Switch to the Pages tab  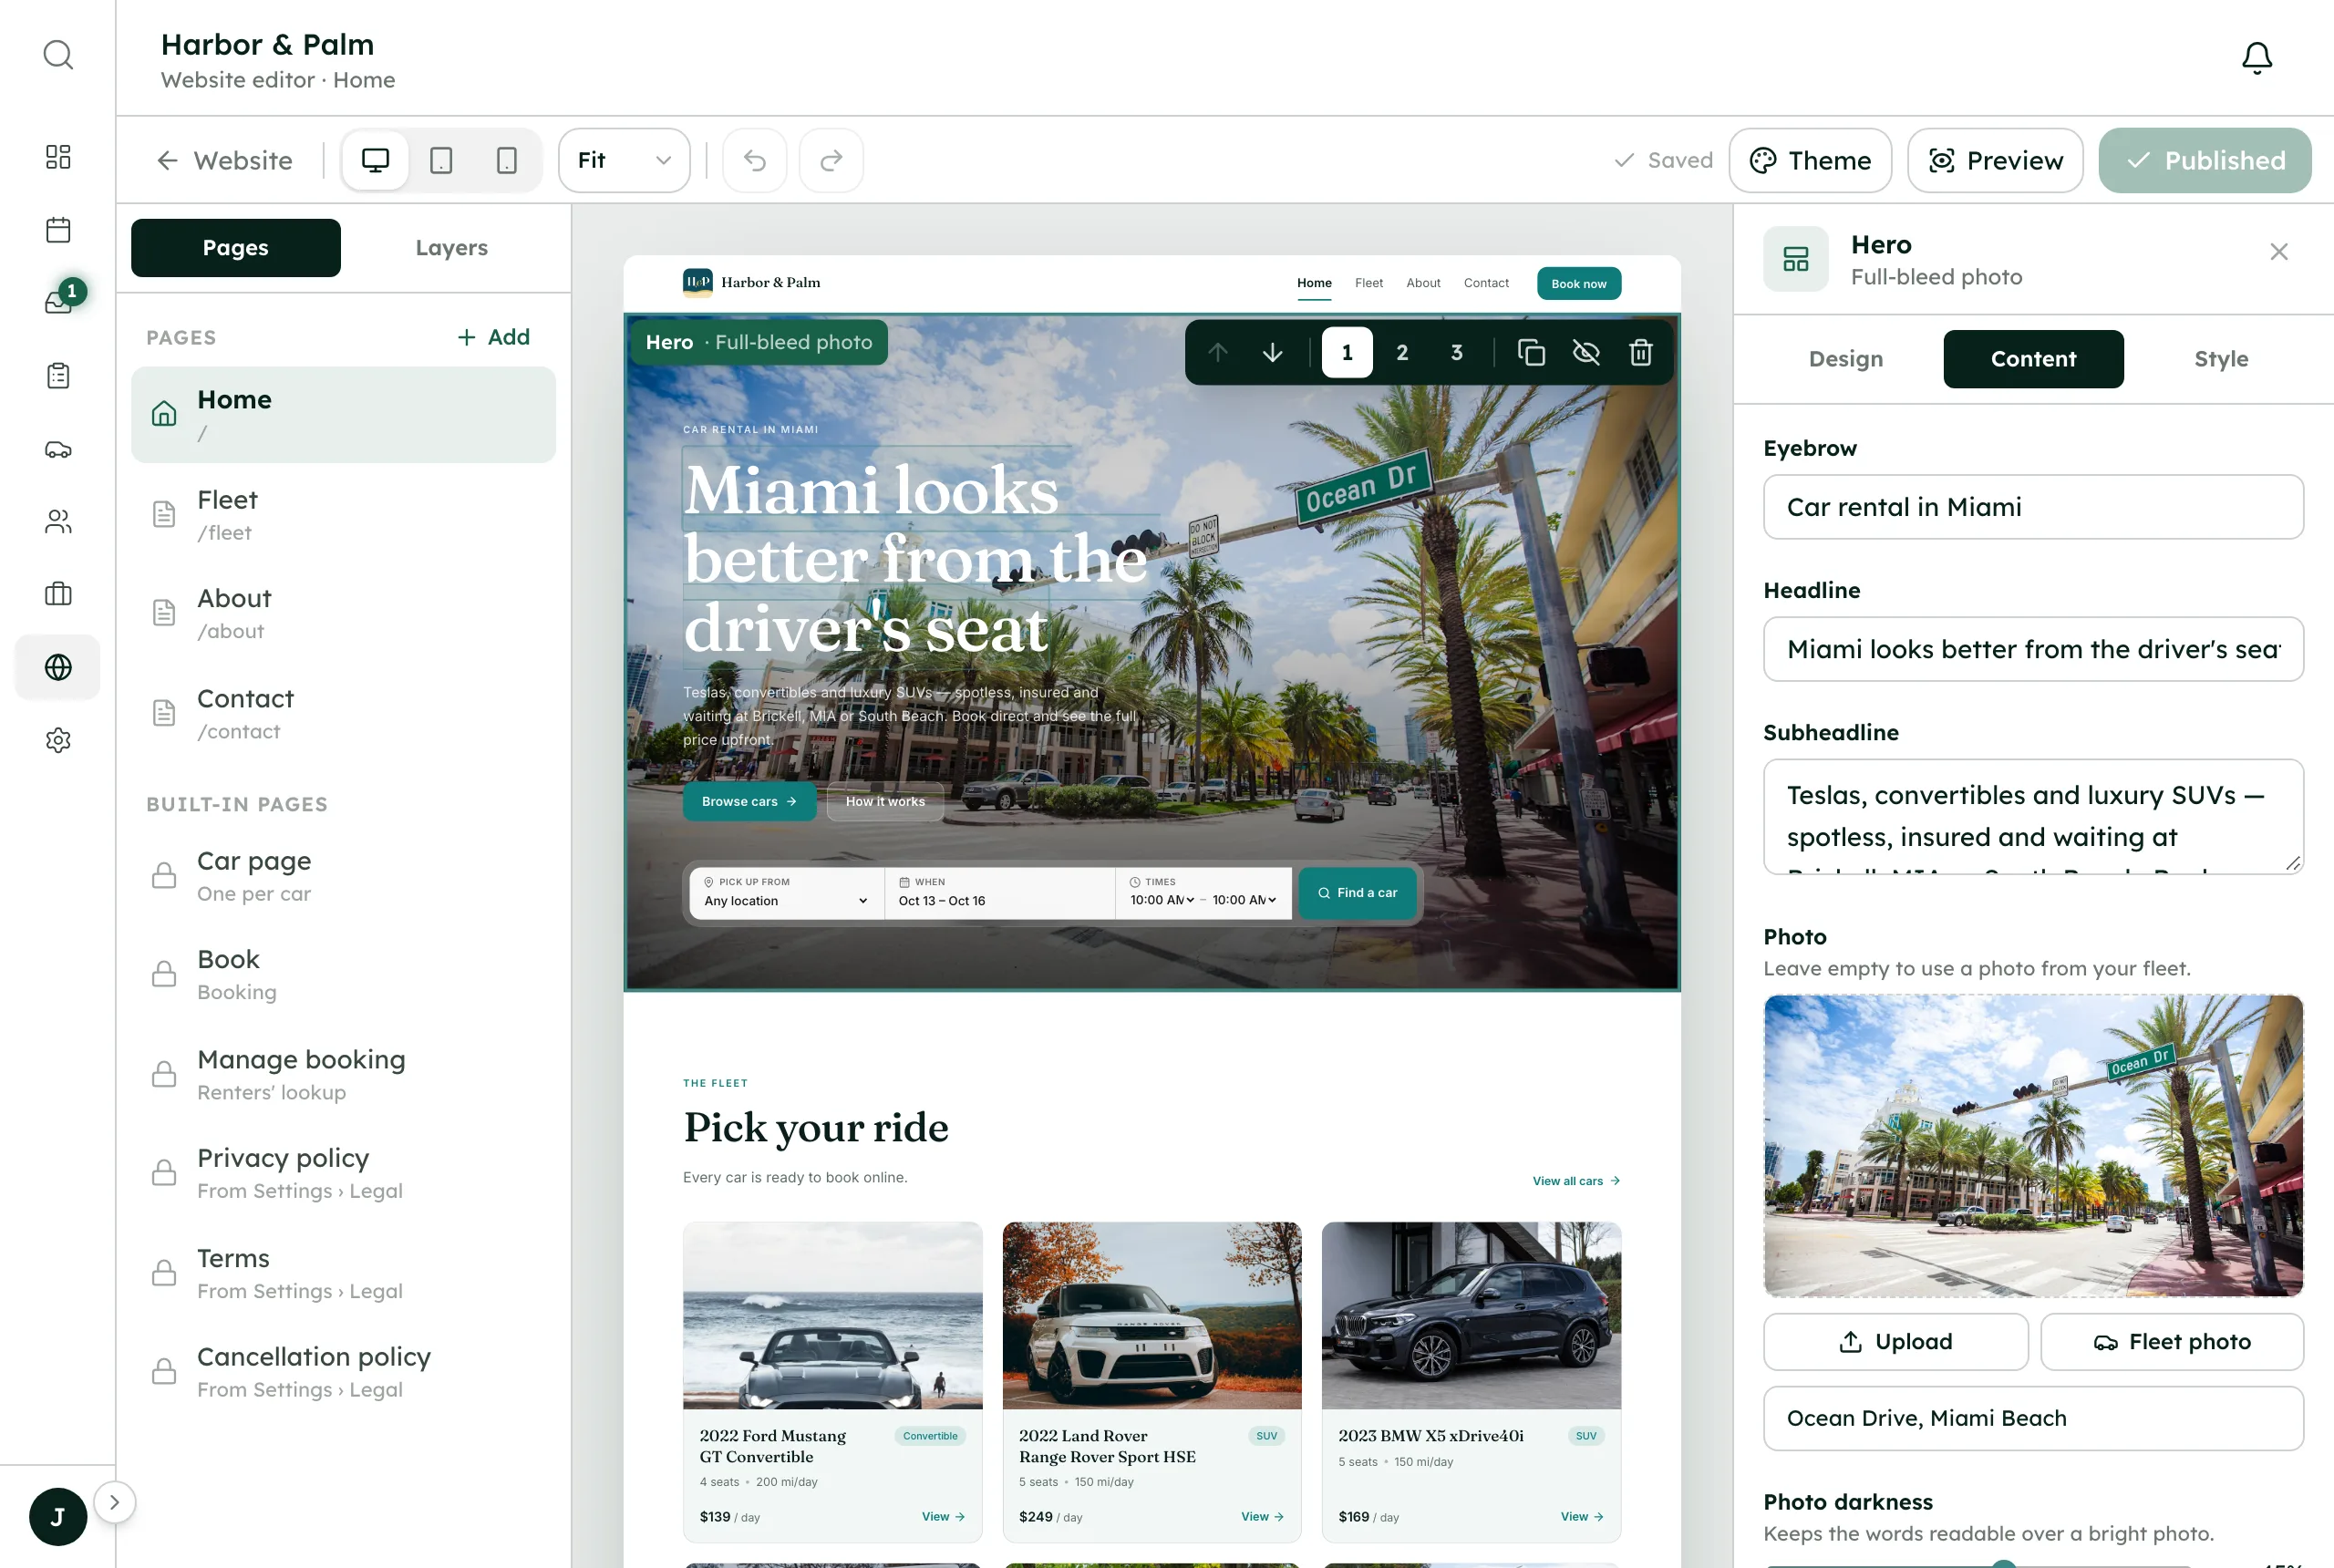point(236,248)
